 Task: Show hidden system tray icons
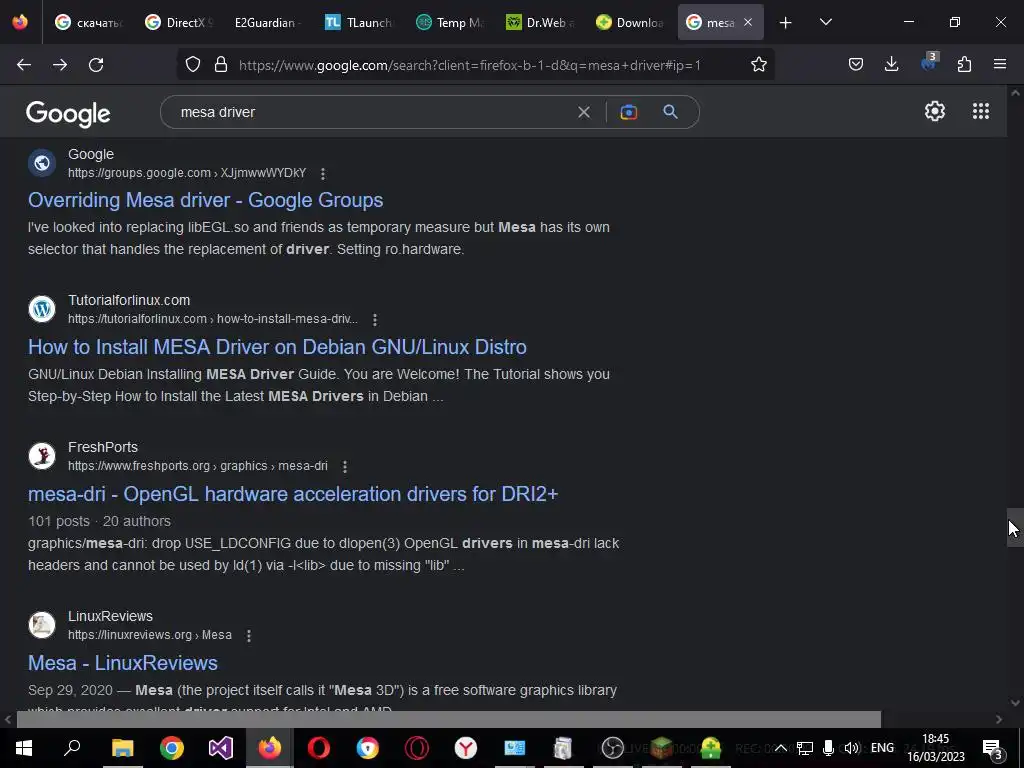coord(780,748)
